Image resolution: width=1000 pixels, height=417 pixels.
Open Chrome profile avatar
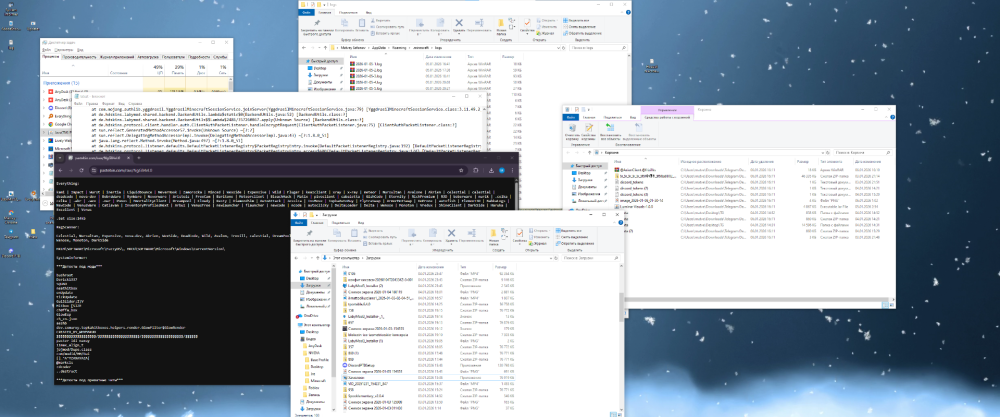(502, 170)
